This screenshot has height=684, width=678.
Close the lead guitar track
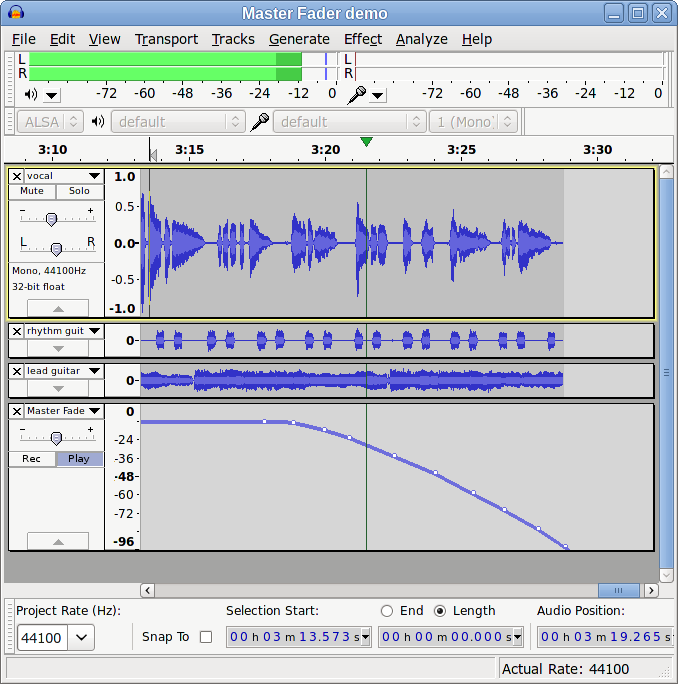pos(17,371)
